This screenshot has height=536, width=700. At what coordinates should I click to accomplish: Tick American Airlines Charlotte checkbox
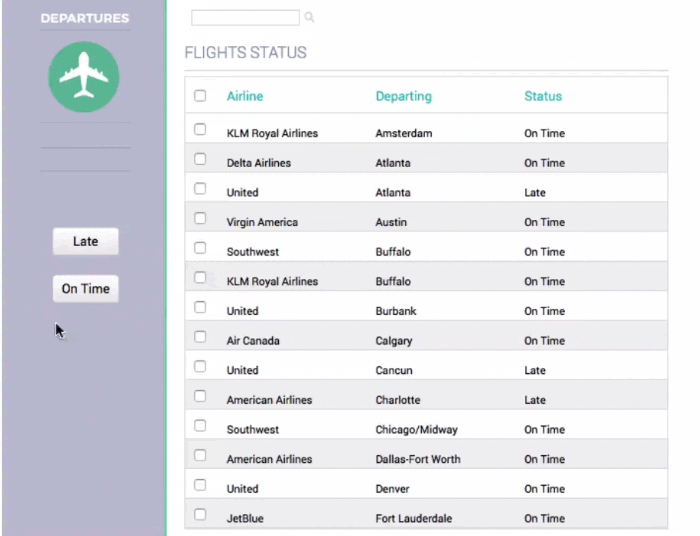[x=200, y=396]
